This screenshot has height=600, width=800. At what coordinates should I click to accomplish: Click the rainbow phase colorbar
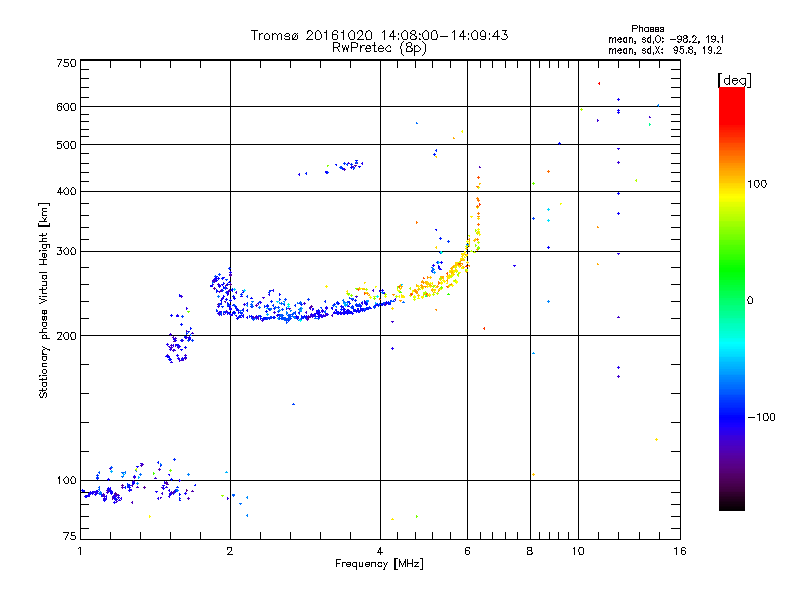coord(732,298)
